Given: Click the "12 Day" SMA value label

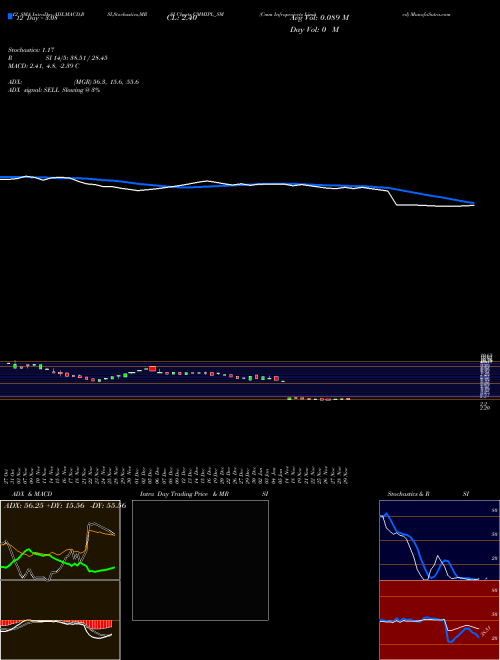Looking at the screenshot, I should tap(36, 19).
